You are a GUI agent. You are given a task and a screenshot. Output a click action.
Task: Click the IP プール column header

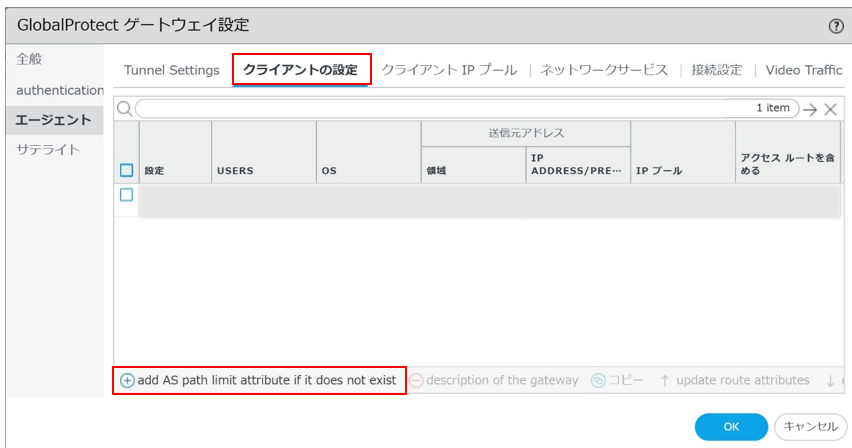pos(683,152)
